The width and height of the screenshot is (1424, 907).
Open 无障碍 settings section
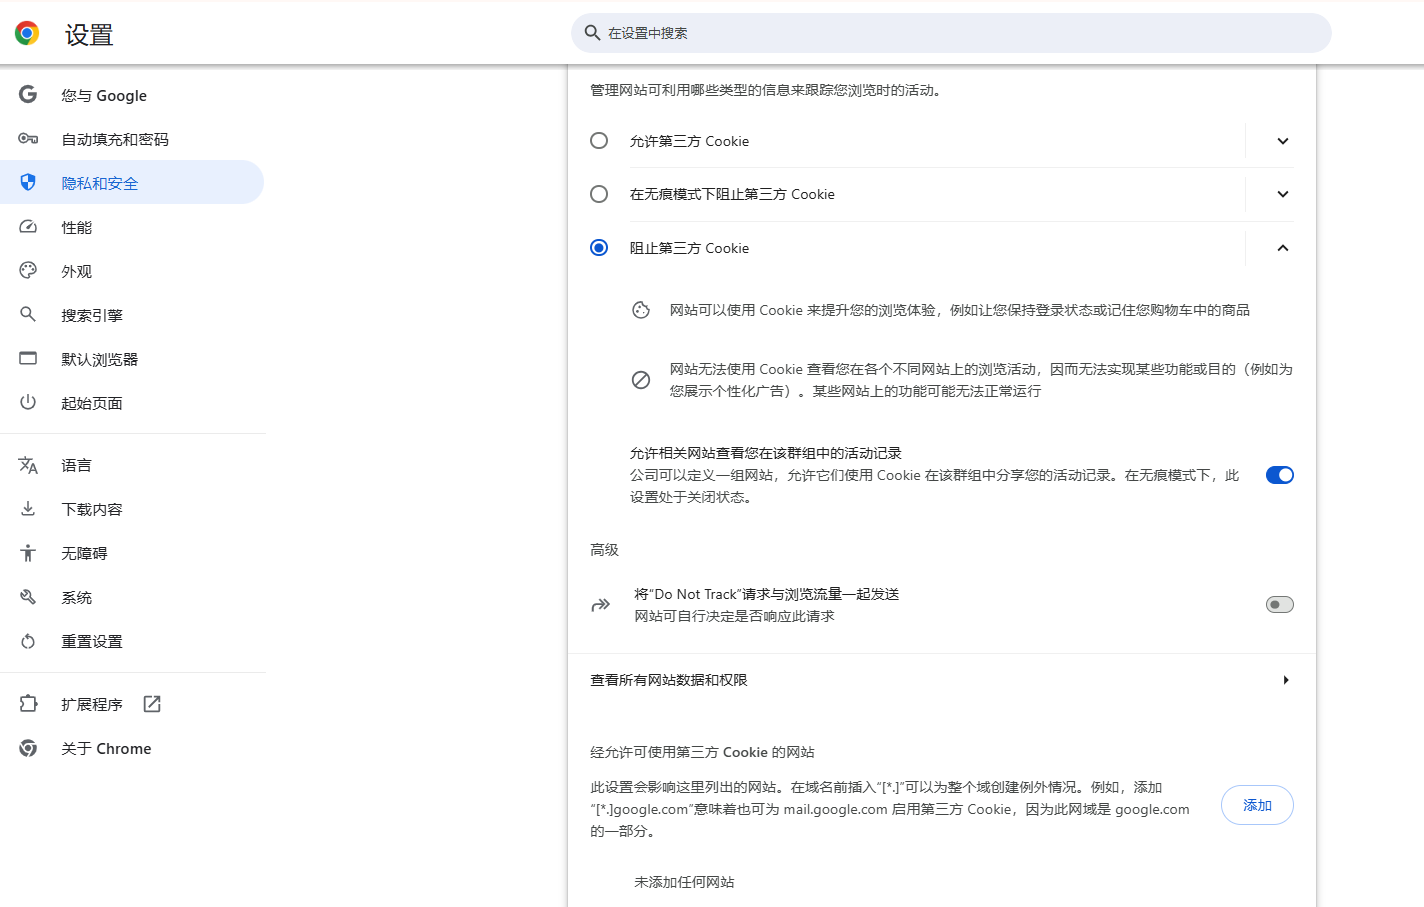[133, 553]
